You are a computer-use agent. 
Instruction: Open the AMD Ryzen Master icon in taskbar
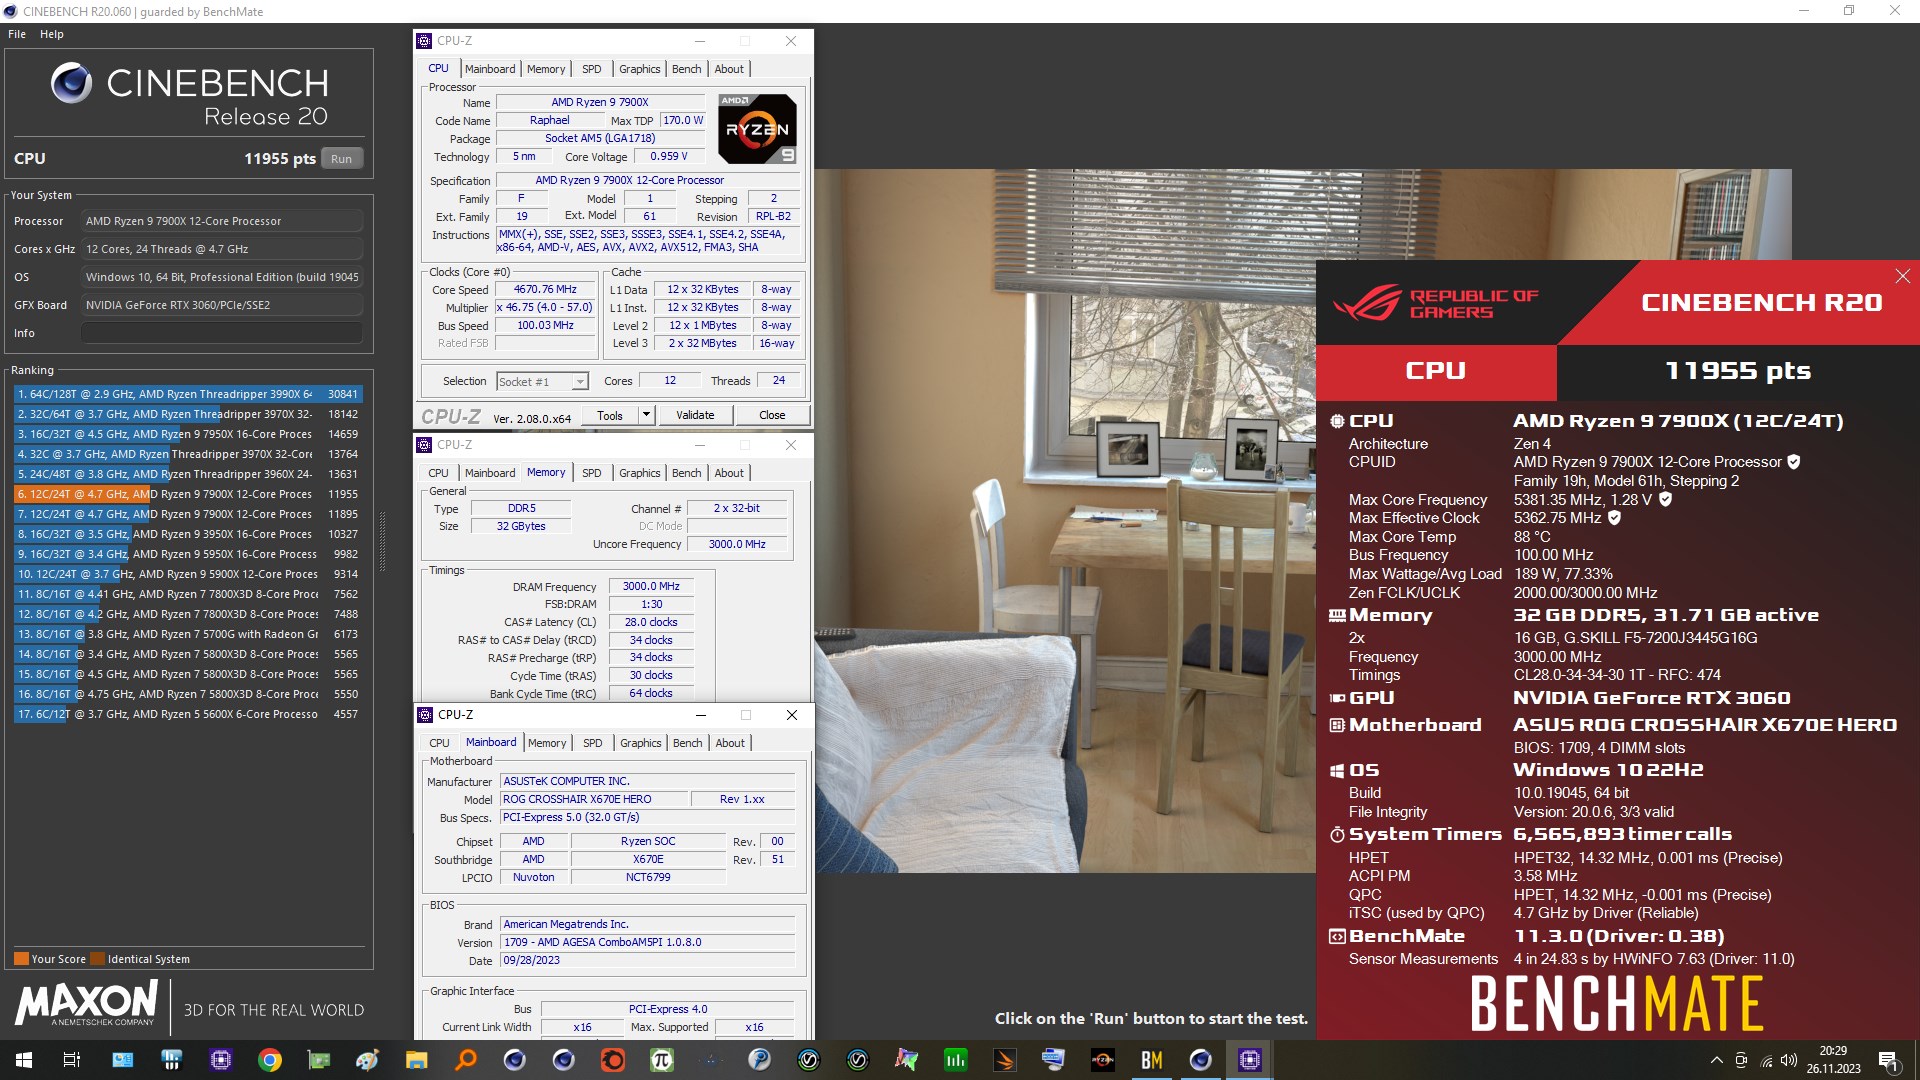[1103, 1060]
